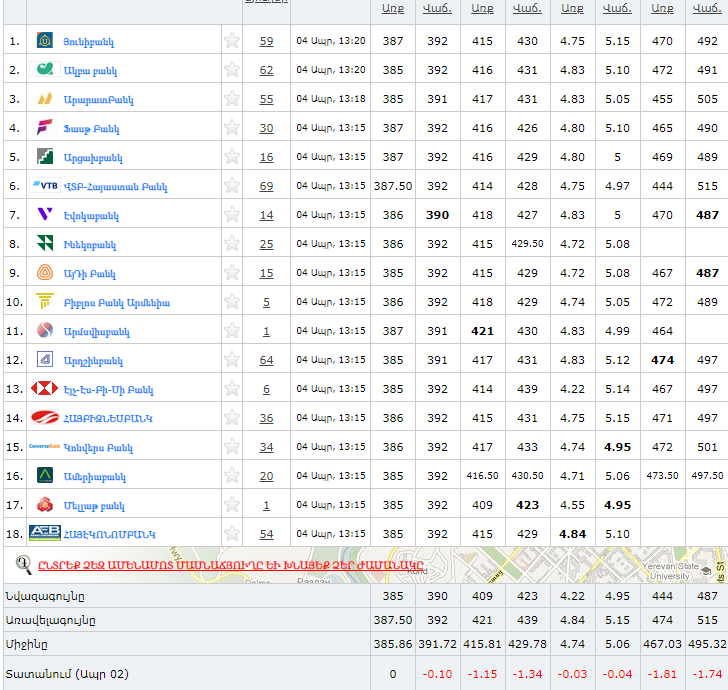Open branch count 59 link for Unibank
Image resolution: width=728 pixels, height=690 pixels.
pyautogui.click(x=266, y=41)
